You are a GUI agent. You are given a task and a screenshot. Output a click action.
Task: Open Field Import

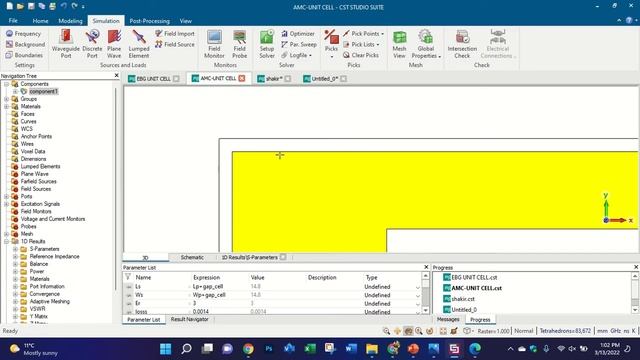[x=175, y=33]
